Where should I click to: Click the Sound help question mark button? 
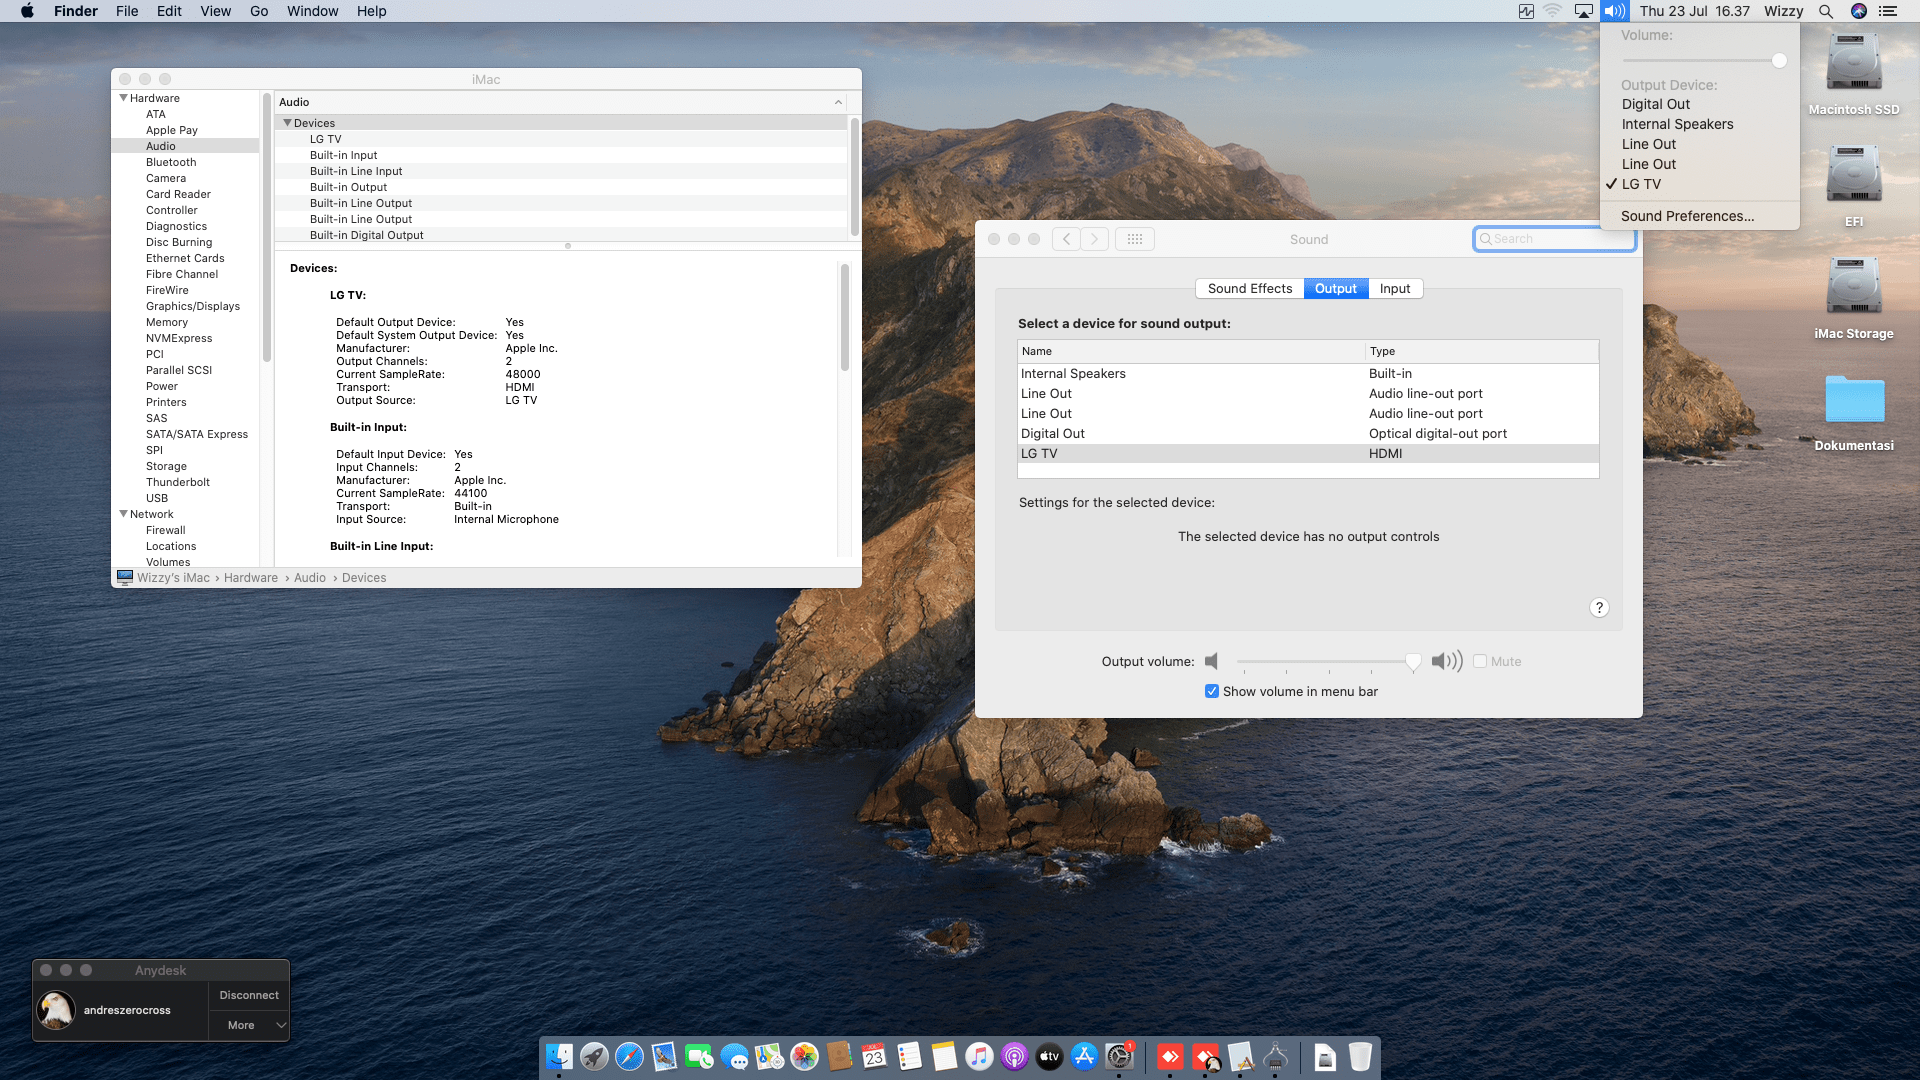pyautogui.click(x=1599, y=608)
